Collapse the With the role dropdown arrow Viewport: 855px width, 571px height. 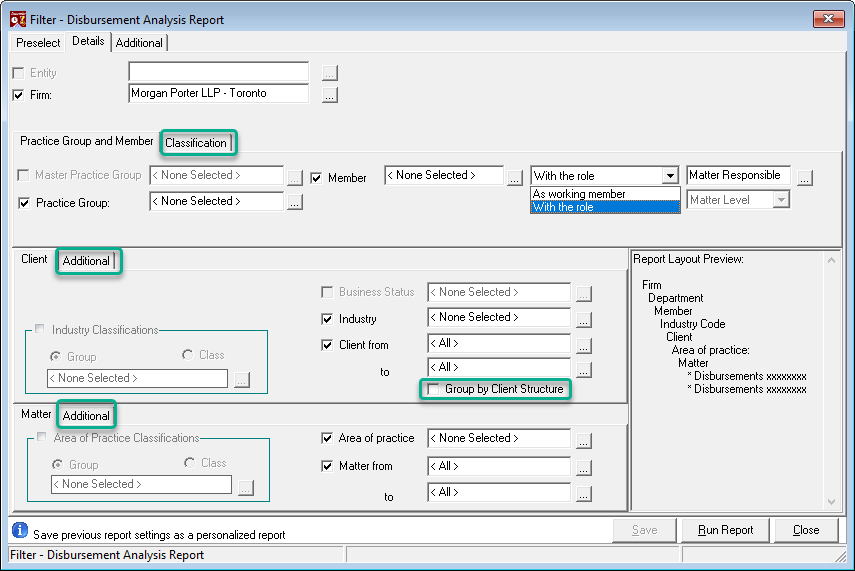[x=670, y=176]
